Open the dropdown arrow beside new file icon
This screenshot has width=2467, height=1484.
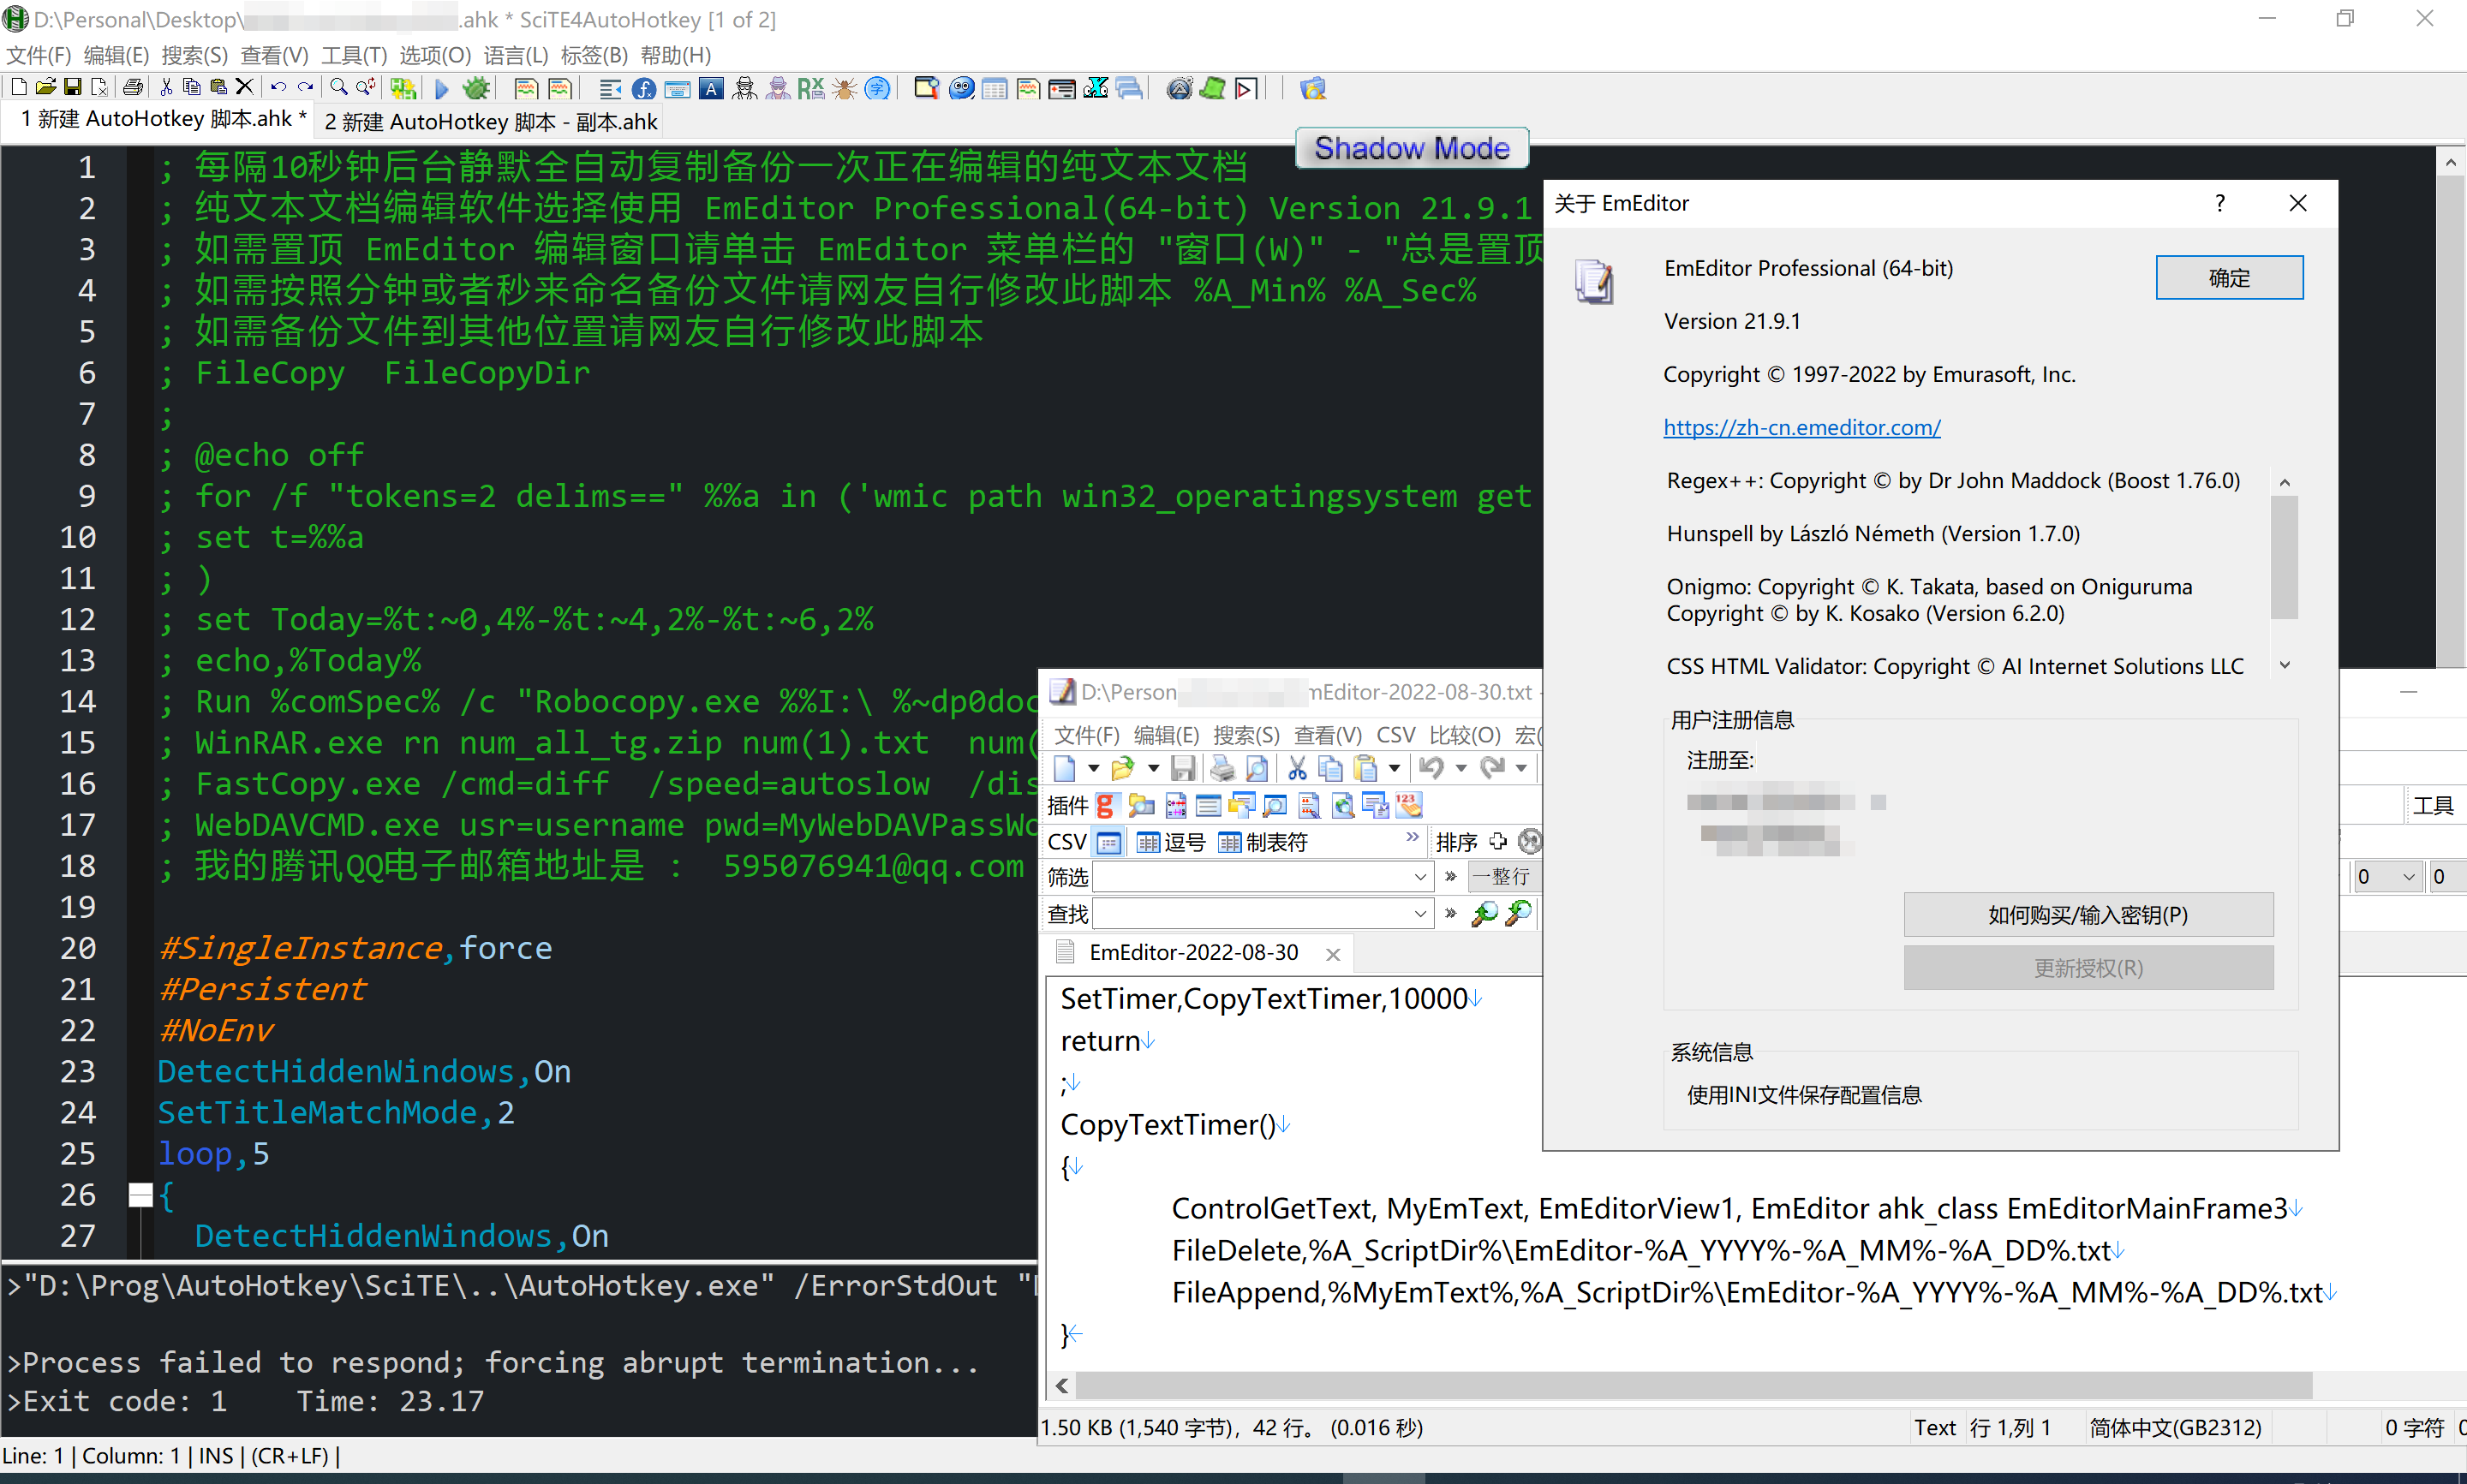pyautogui.click(x=1093, y=768)
